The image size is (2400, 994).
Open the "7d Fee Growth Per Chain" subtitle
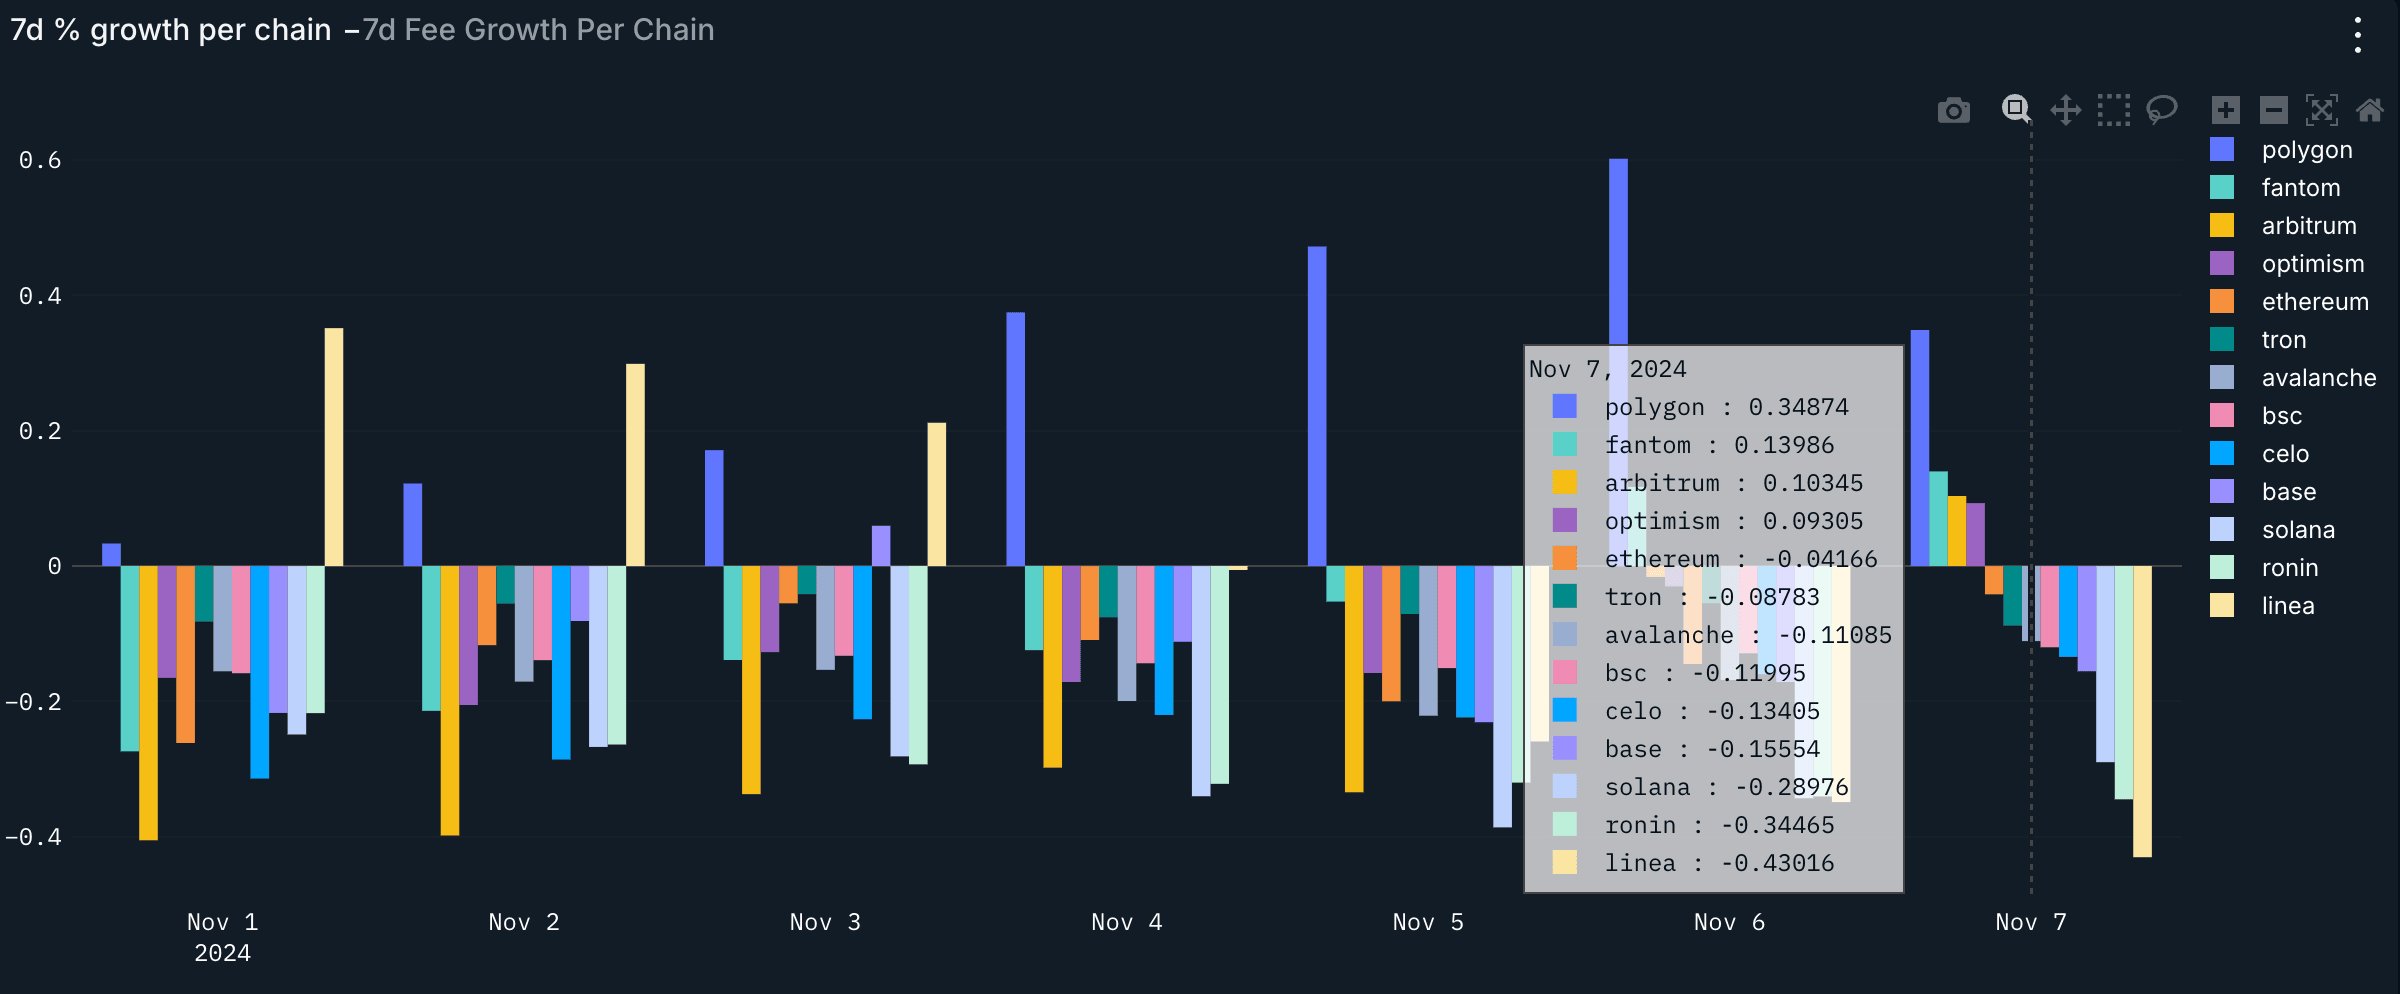pyautogui.click(x=538, y=30)
